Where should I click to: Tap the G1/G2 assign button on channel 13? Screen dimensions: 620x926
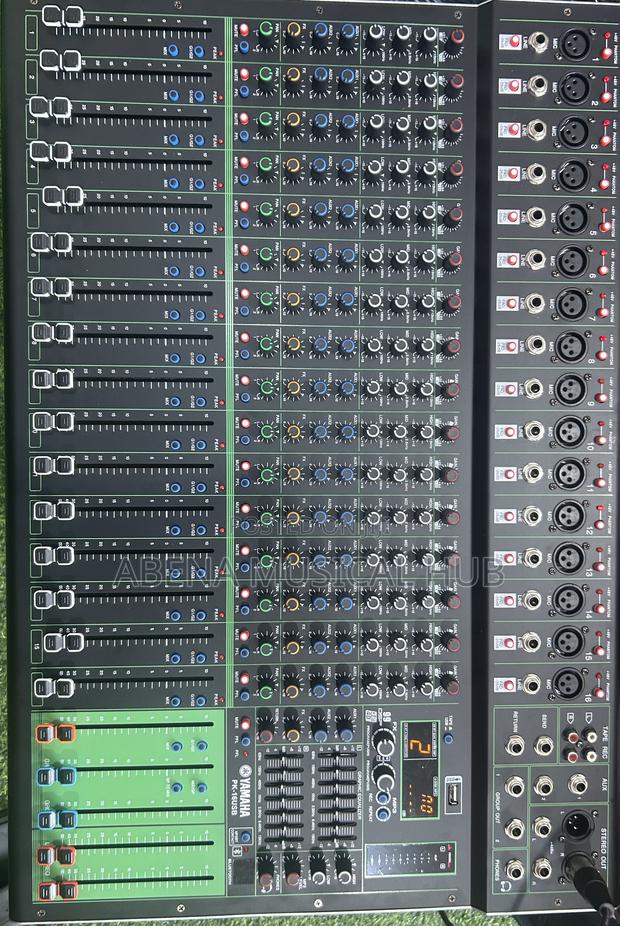pos(201,572)
